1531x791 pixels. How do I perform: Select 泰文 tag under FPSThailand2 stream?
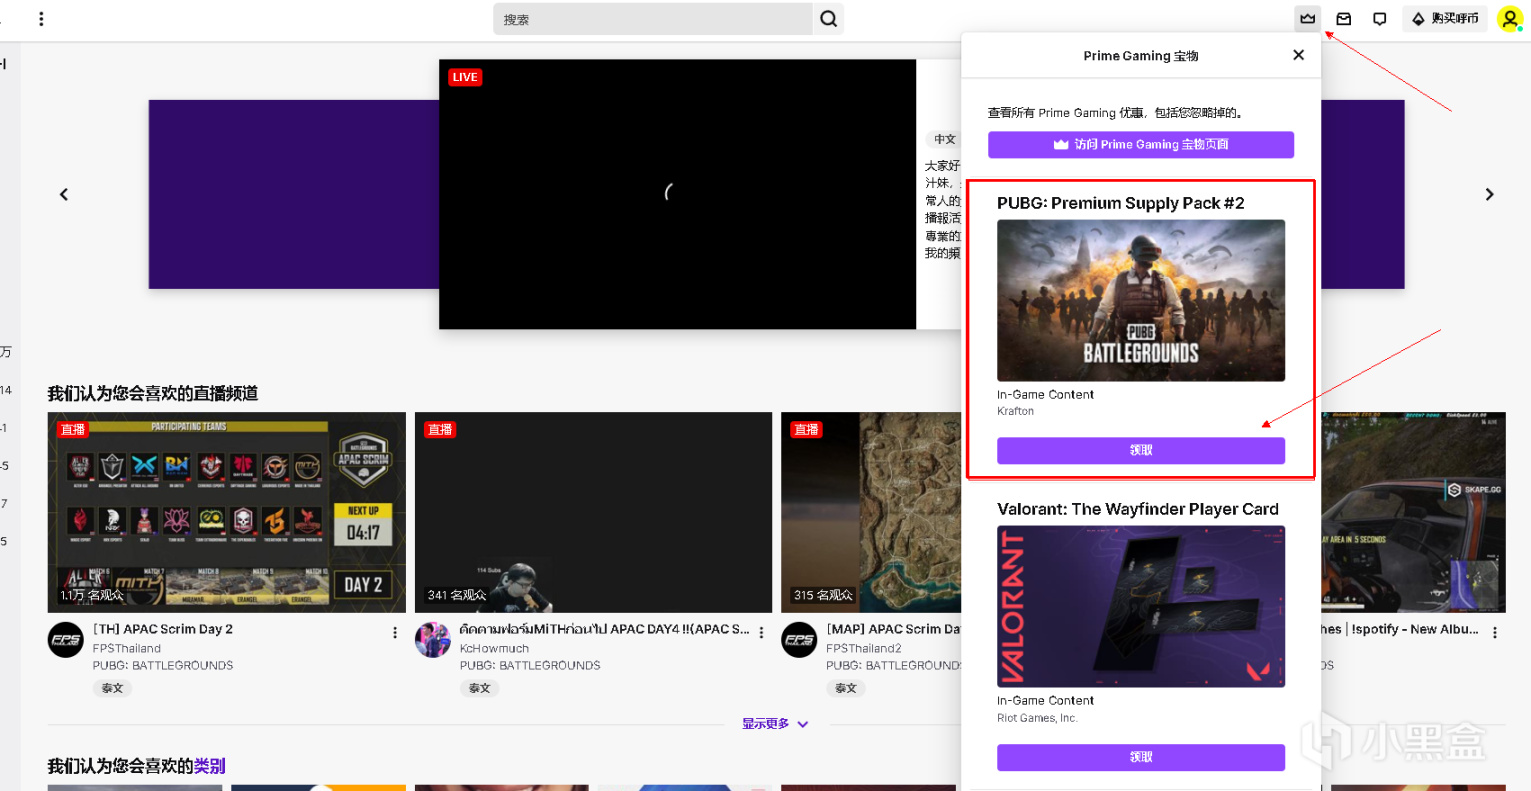(846, 688)
